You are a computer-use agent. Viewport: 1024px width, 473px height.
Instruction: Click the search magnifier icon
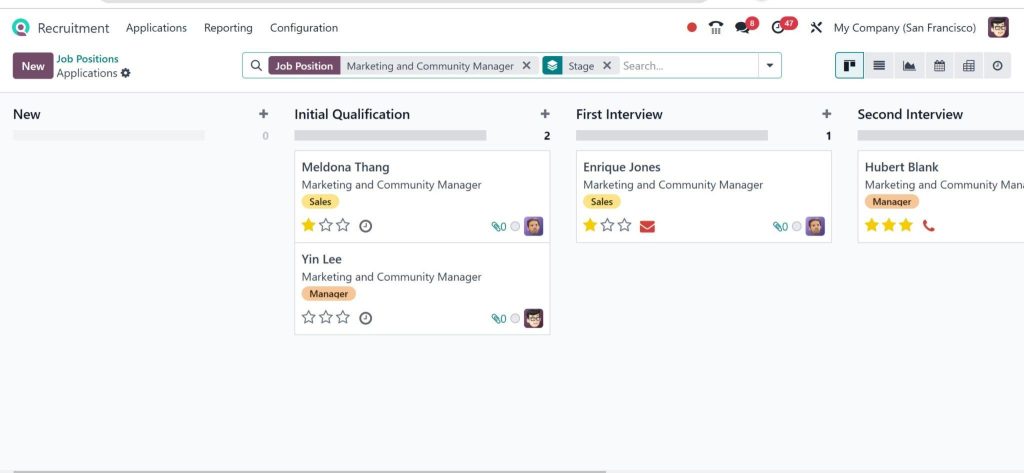pyautogui.click(x=257, y=65)
